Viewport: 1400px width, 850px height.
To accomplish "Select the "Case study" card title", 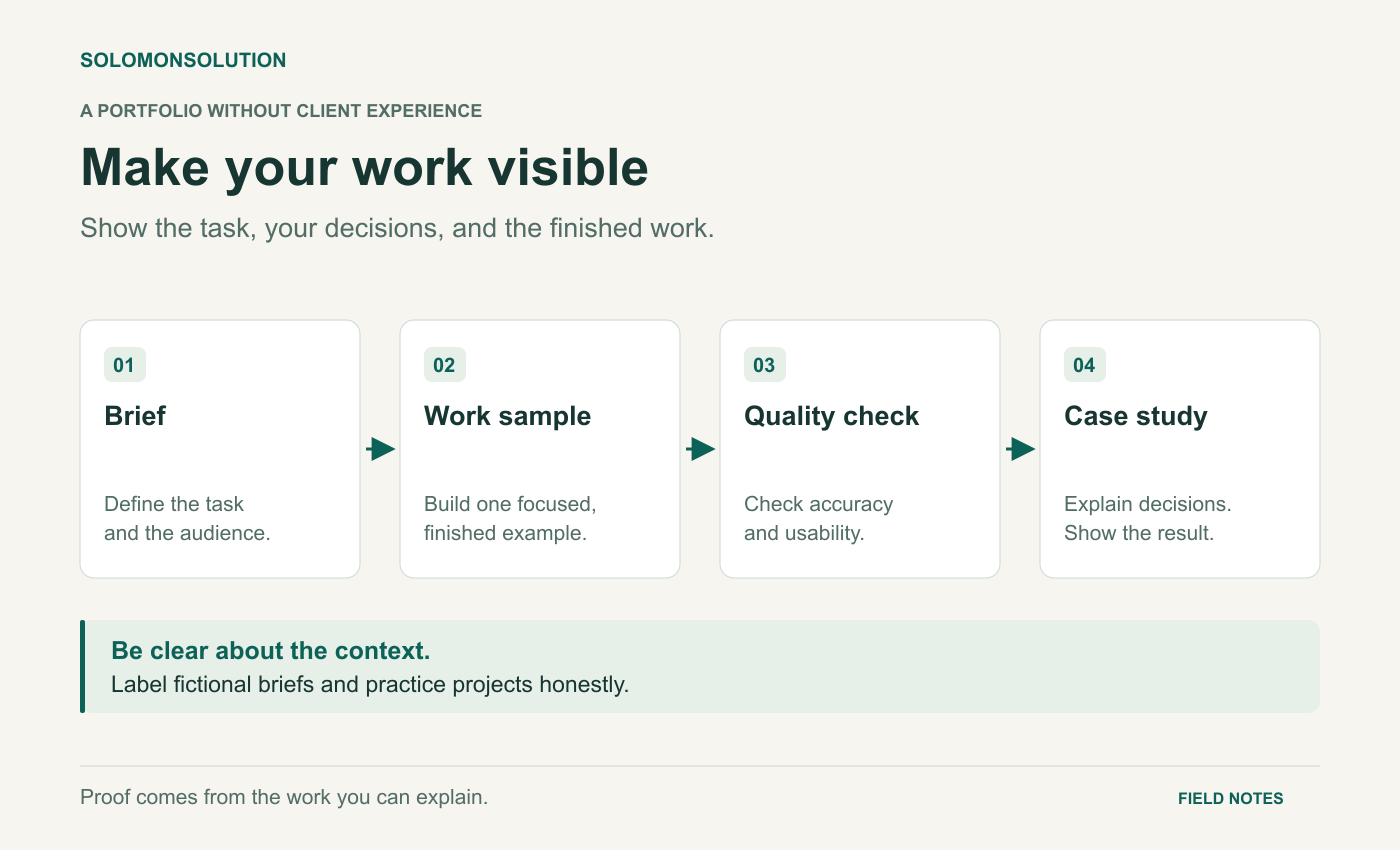I will tap(1136, 416).
